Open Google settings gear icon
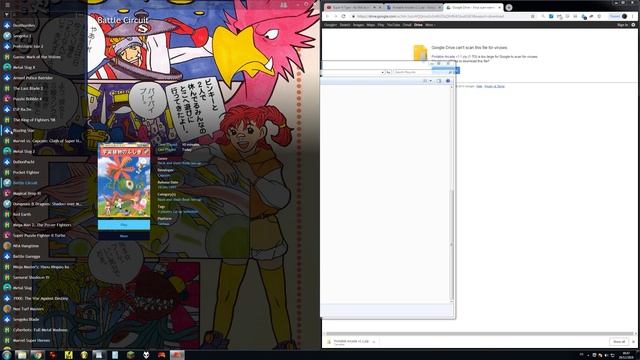 [x=633, y=25]
